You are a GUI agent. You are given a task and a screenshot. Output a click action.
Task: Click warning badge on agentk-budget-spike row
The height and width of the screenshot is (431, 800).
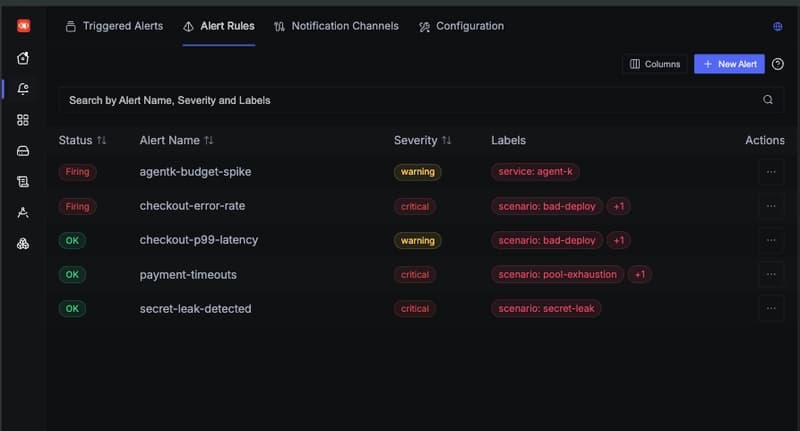coord(417,172)
